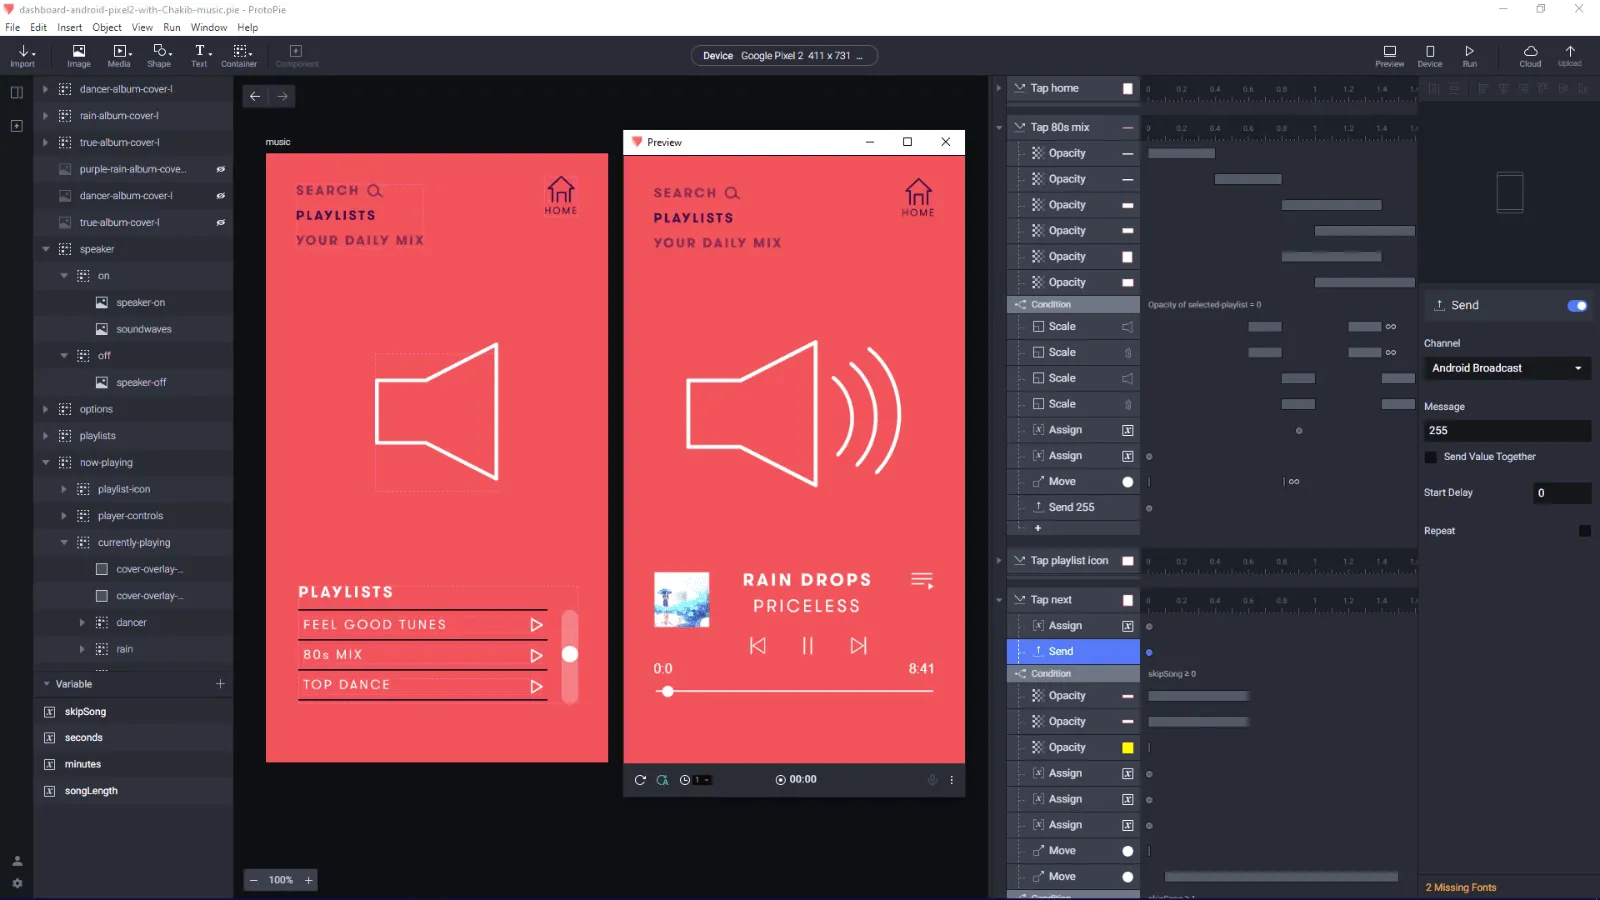The width and height of the screenshot is (1600, 900).
Task: Open the Device selector dropdown
Action: [x=784, y=56]
